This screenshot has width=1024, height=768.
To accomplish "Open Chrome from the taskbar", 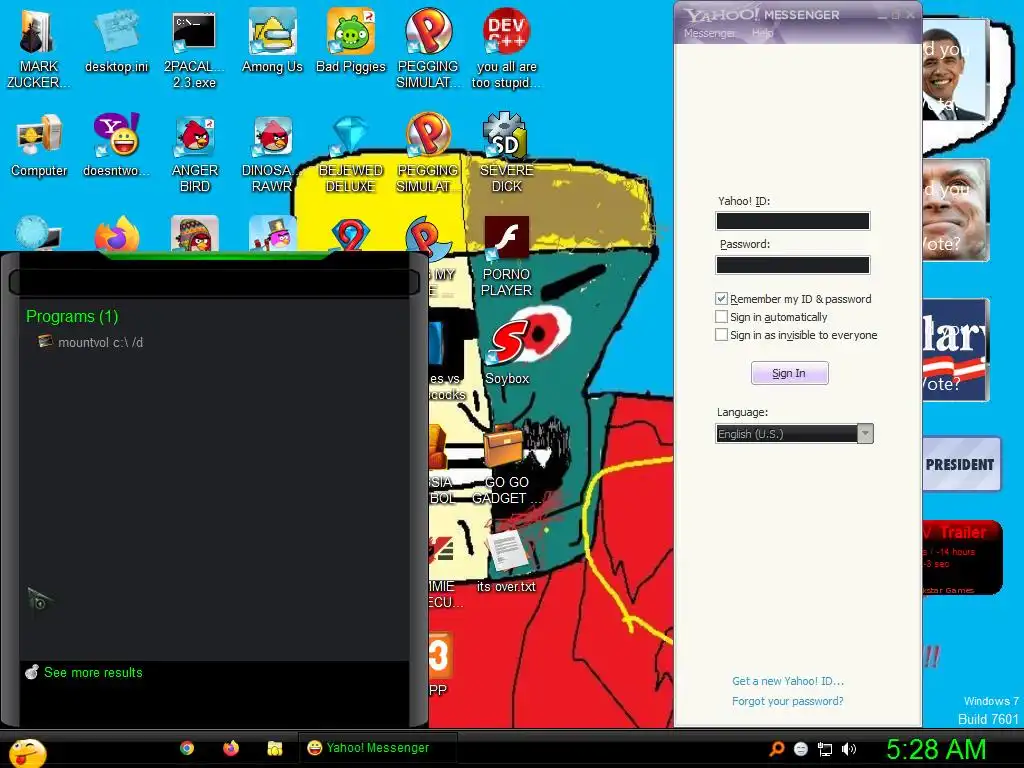I will tap(187, 748).
